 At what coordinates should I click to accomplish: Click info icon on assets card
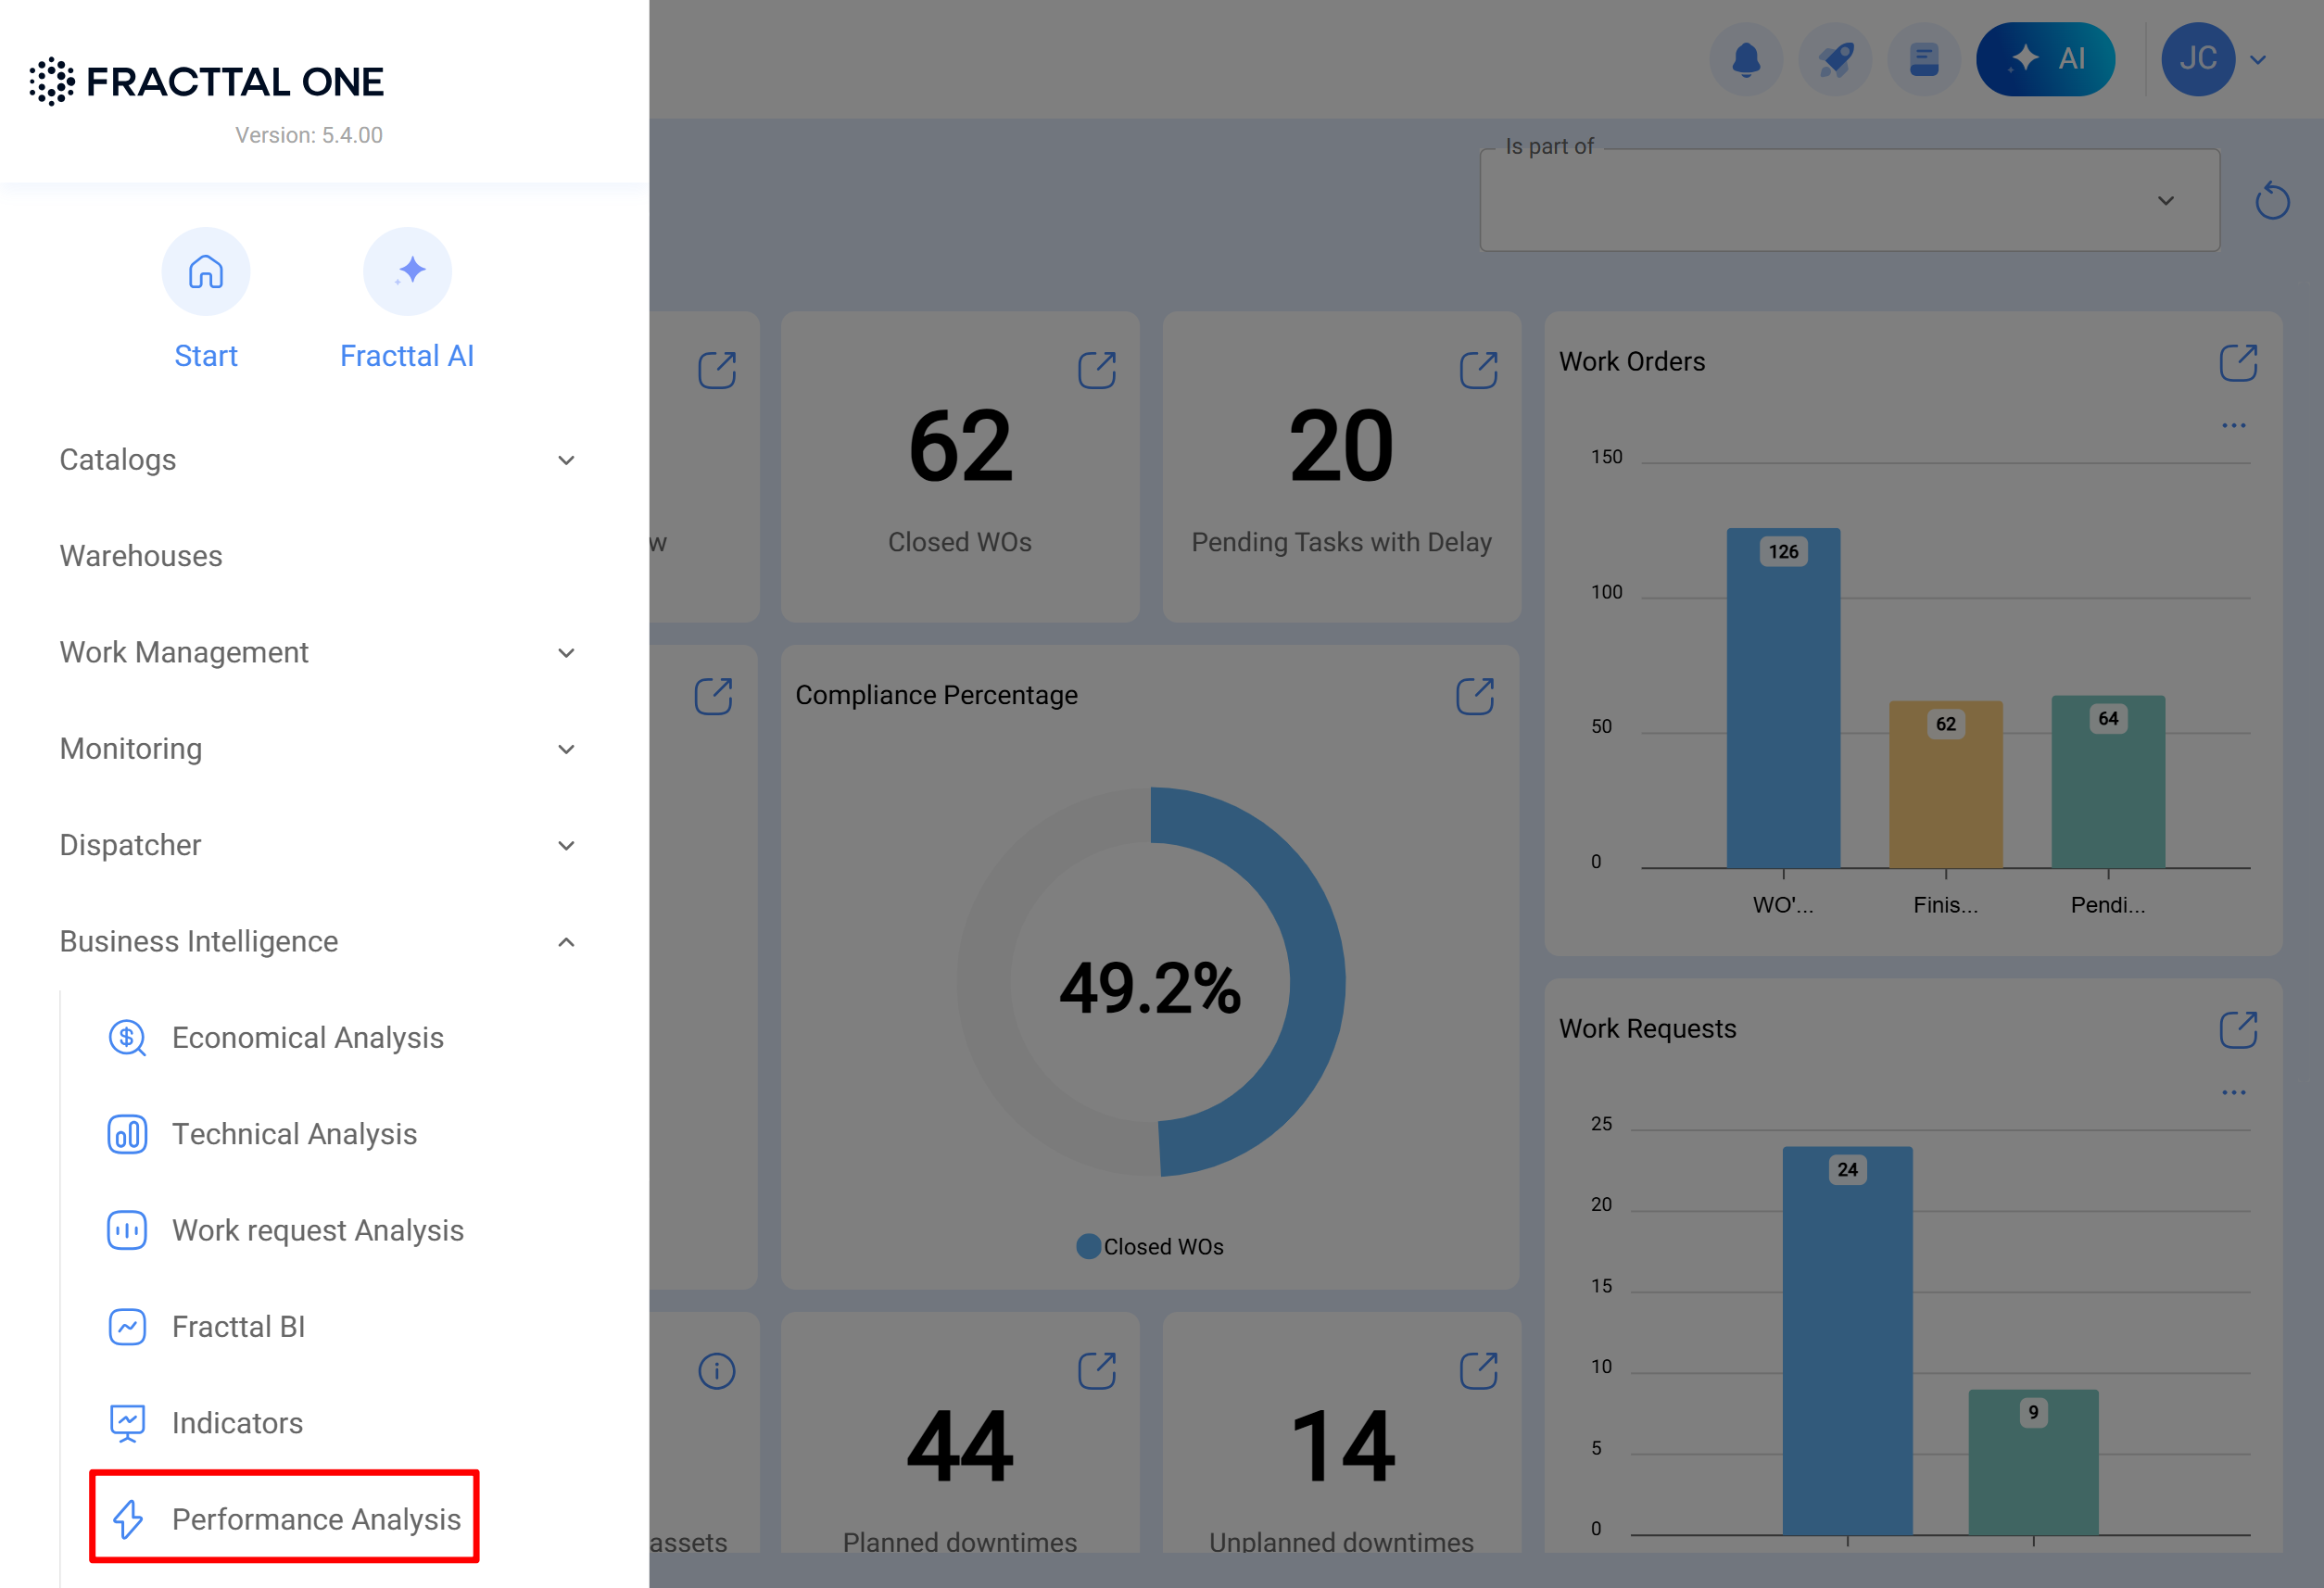716,1371
